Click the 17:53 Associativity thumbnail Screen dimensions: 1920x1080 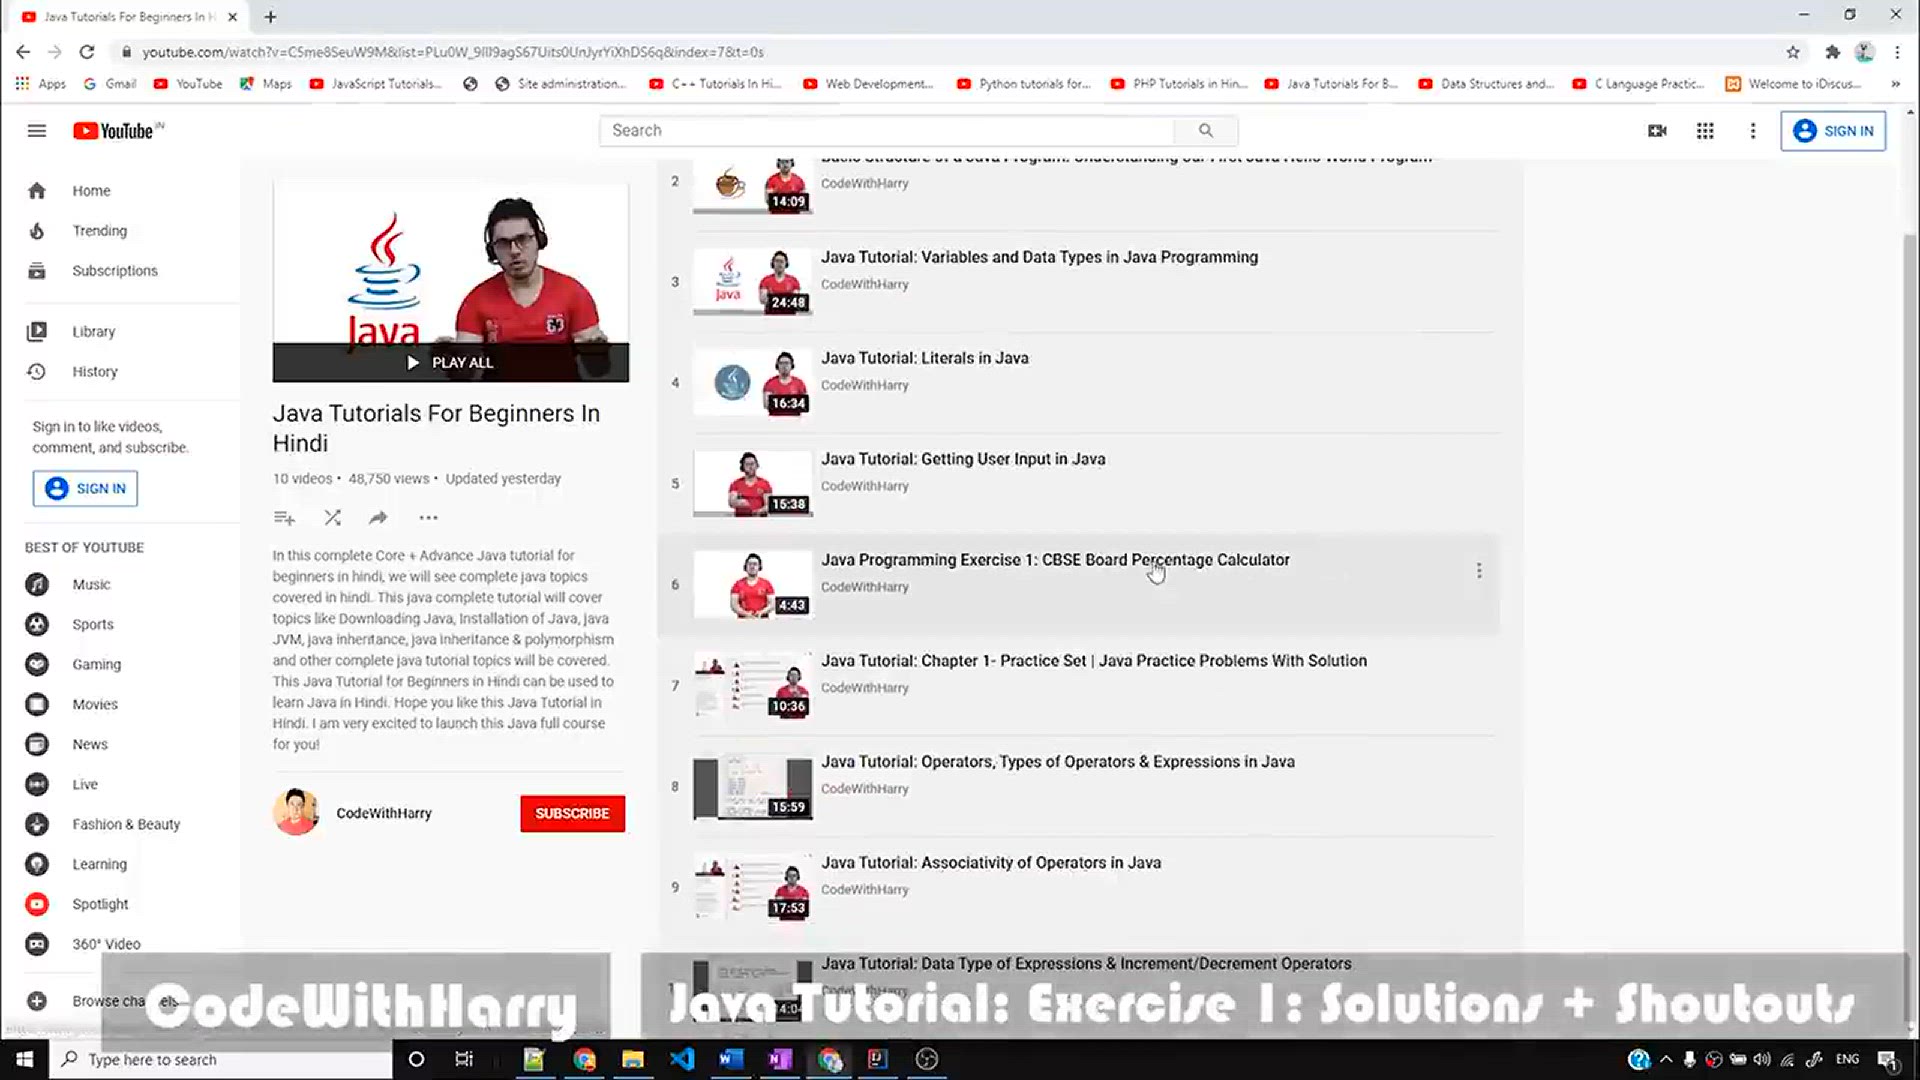[x=753, y=889]
